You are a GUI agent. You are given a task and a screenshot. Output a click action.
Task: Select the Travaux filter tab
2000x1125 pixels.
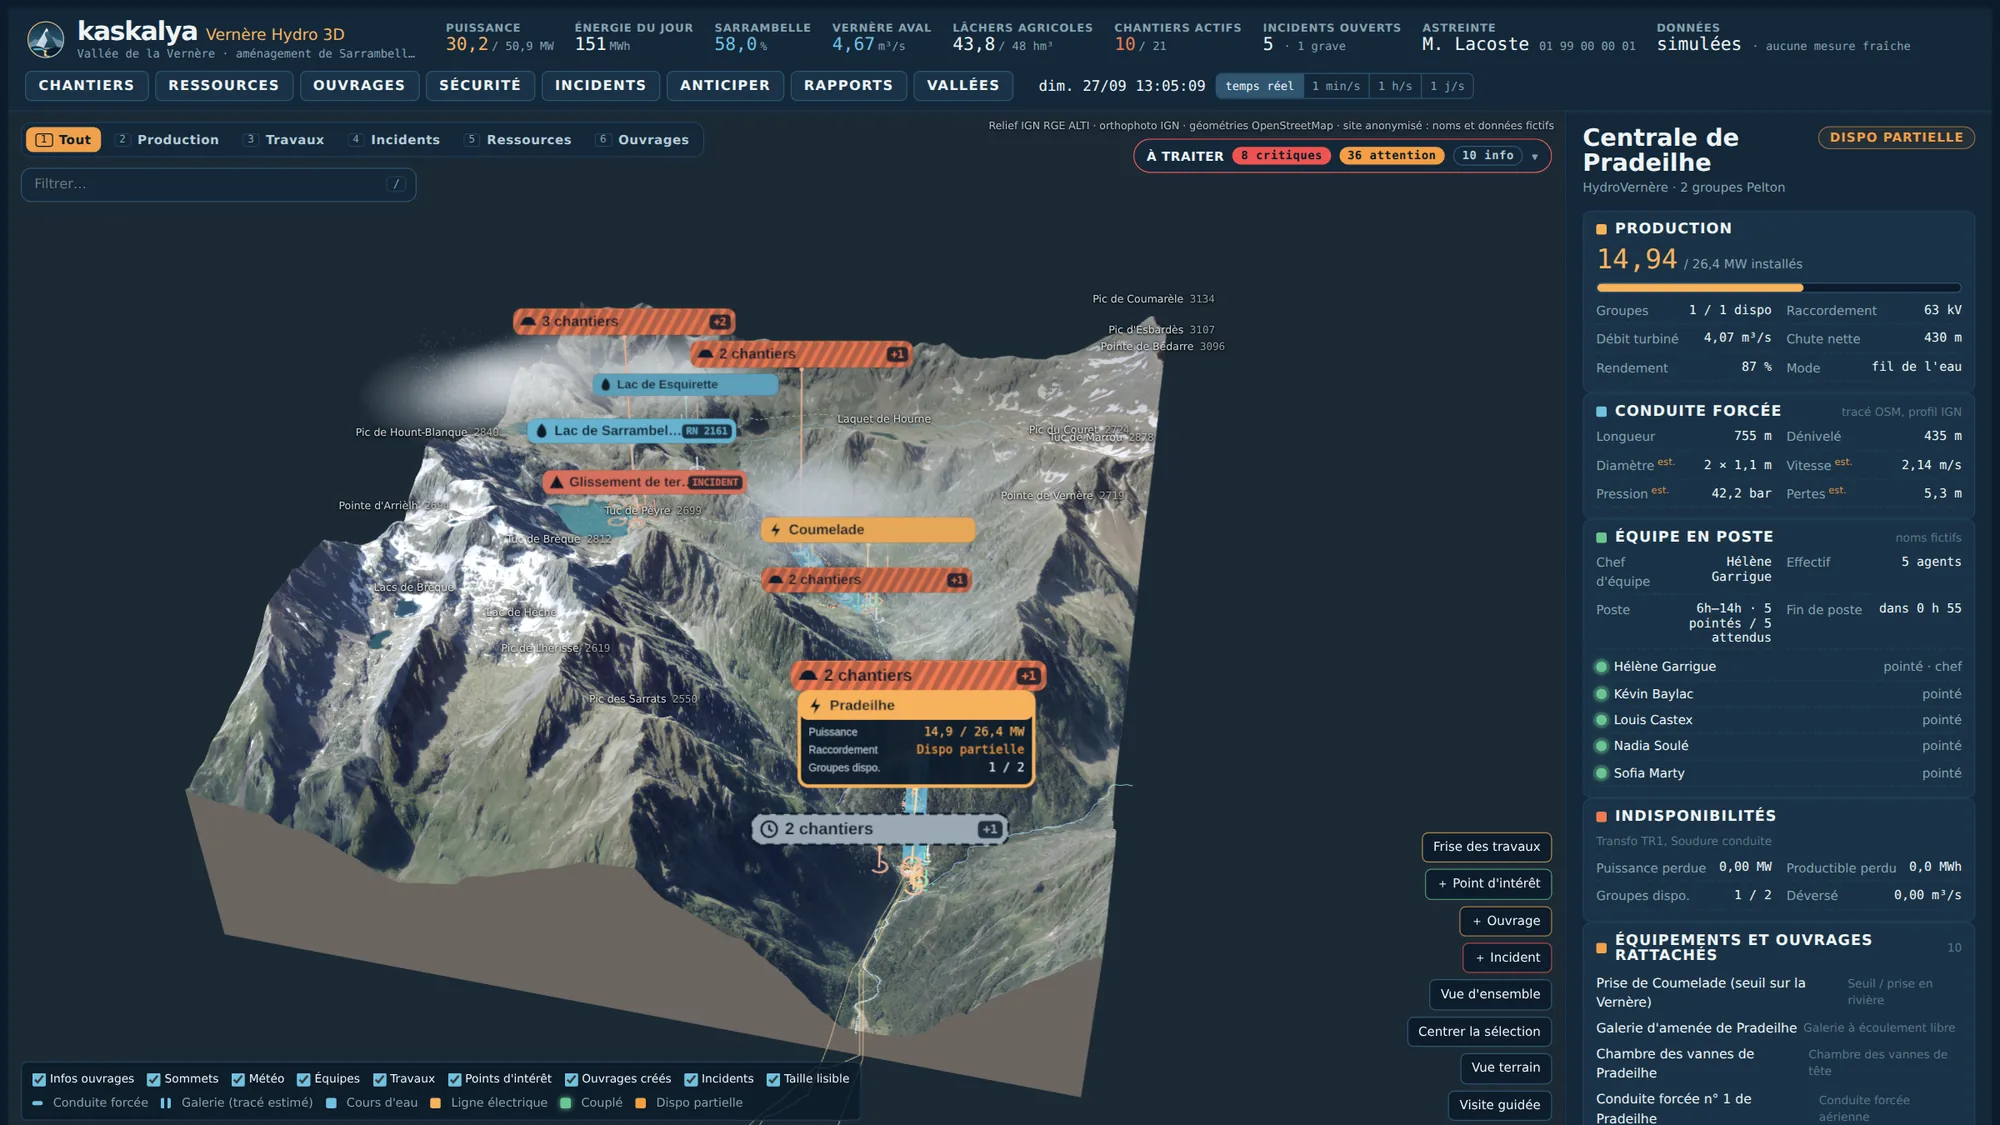click(x=284, y=140)
